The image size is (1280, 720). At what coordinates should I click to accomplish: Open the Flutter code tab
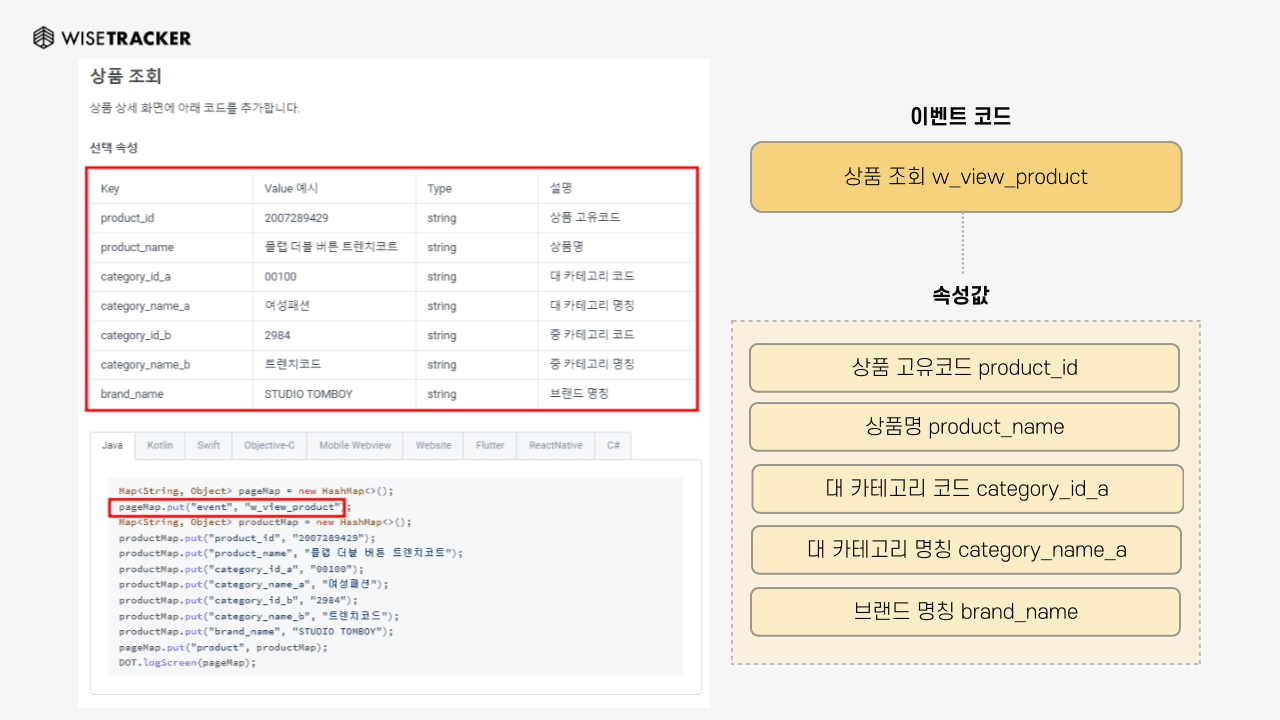click(489, 445)
